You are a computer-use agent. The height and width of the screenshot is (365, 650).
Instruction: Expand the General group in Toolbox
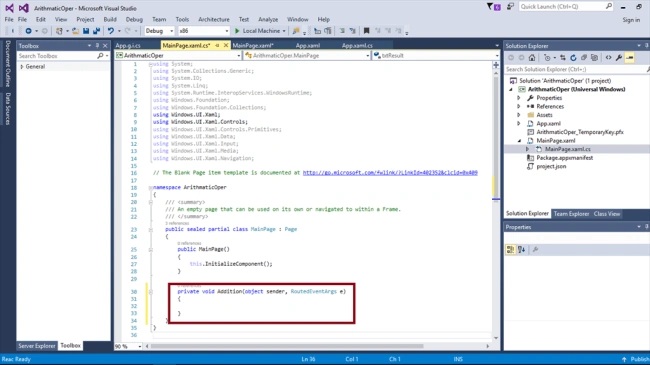click(x=22, y=66)
